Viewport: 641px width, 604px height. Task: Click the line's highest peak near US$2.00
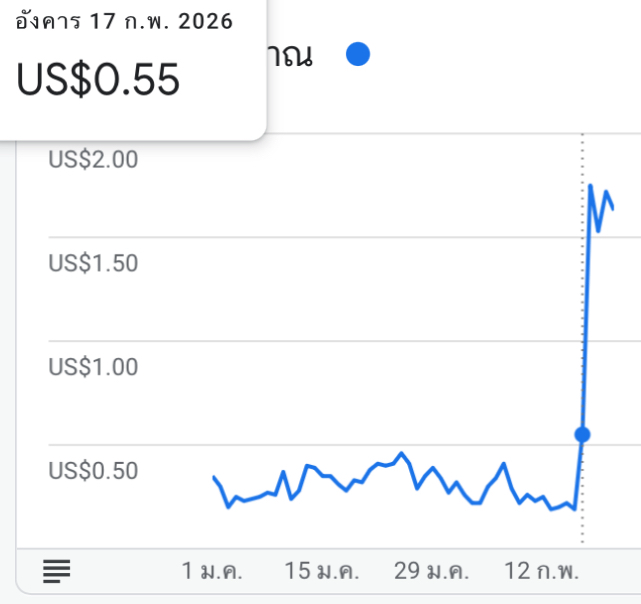coord(590,186)
